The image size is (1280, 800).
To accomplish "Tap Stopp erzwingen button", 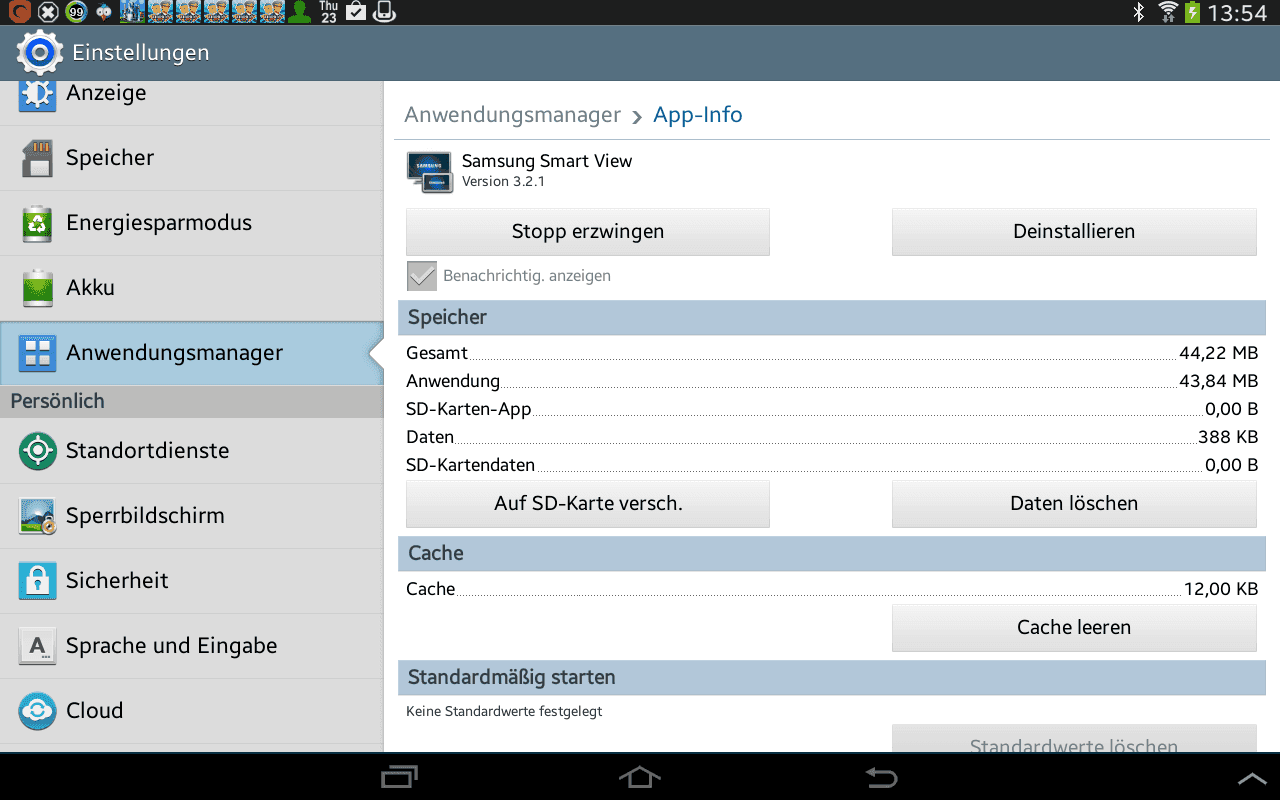I will tap(588, 232).
